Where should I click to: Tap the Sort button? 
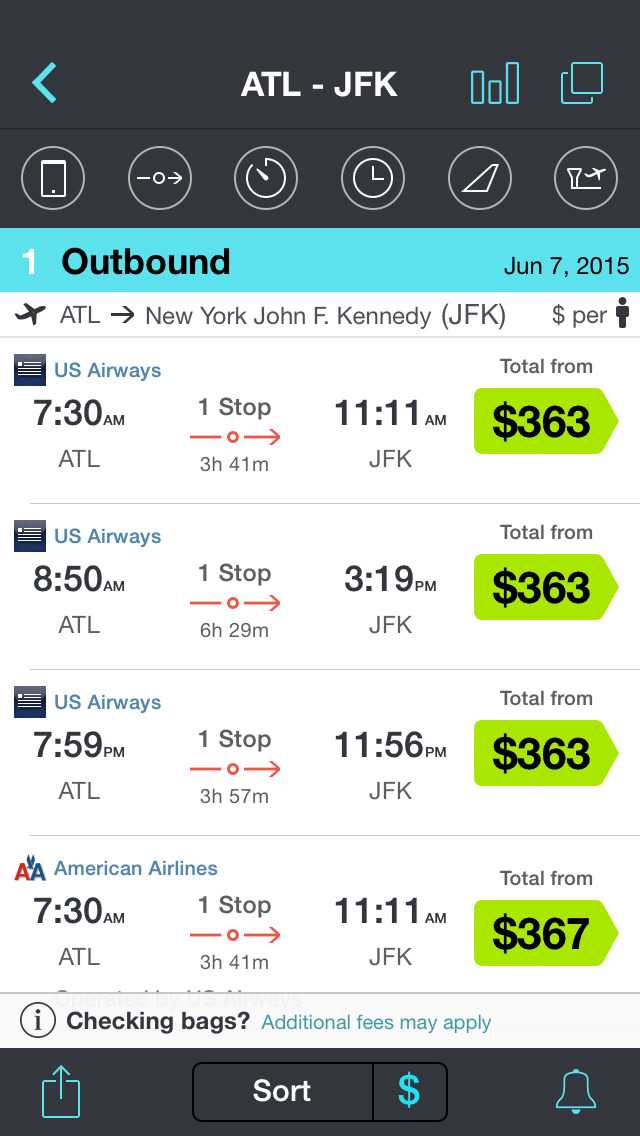[282, 1091]
